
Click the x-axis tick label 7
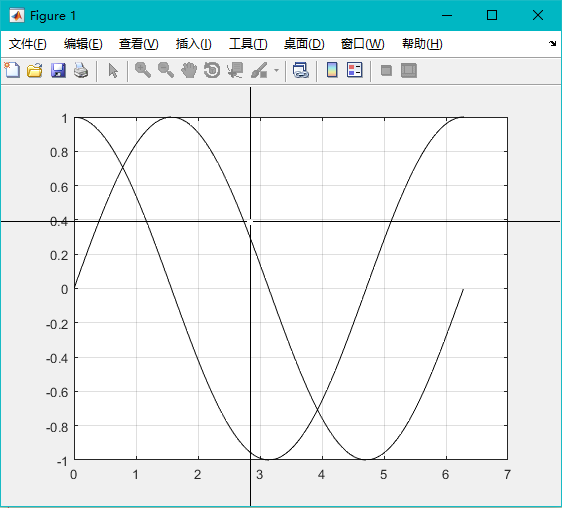coord(507,475)
